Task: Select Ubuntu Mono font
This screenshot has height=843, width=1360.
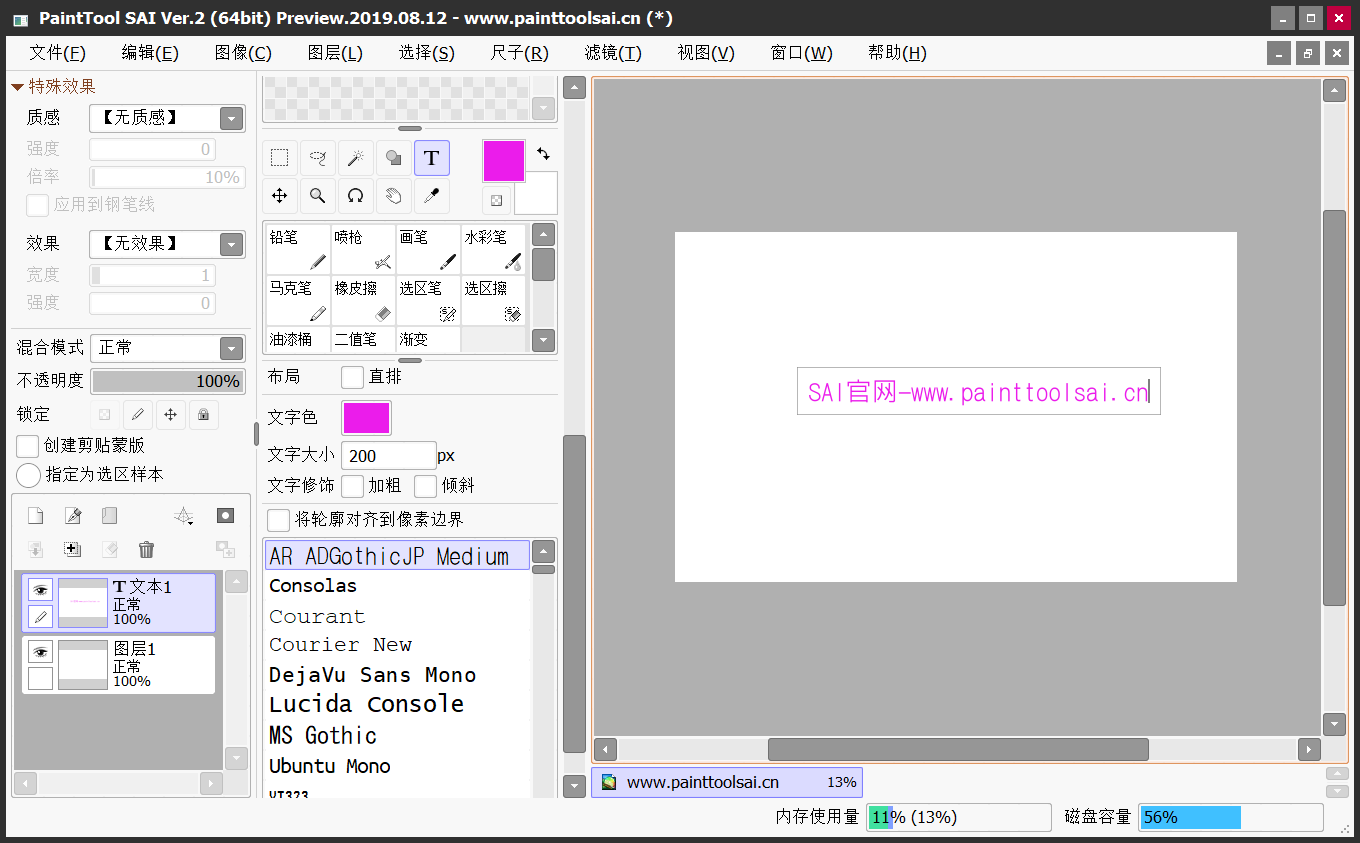Action: click(x=329, y=766)
